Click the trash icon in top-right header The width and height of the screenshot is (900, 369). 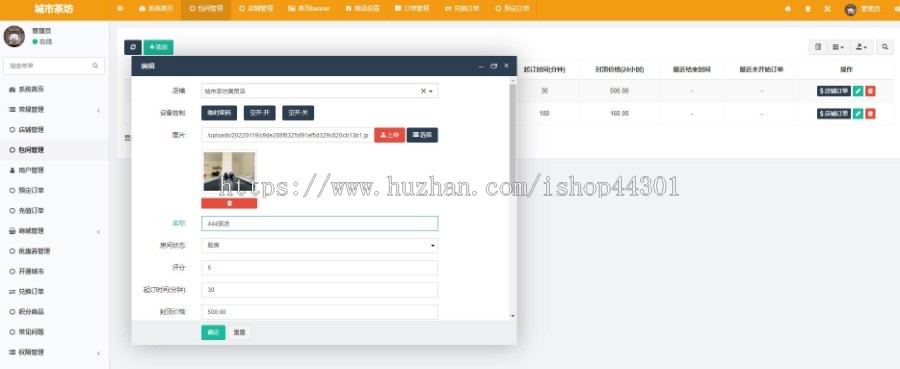point(808,9)
